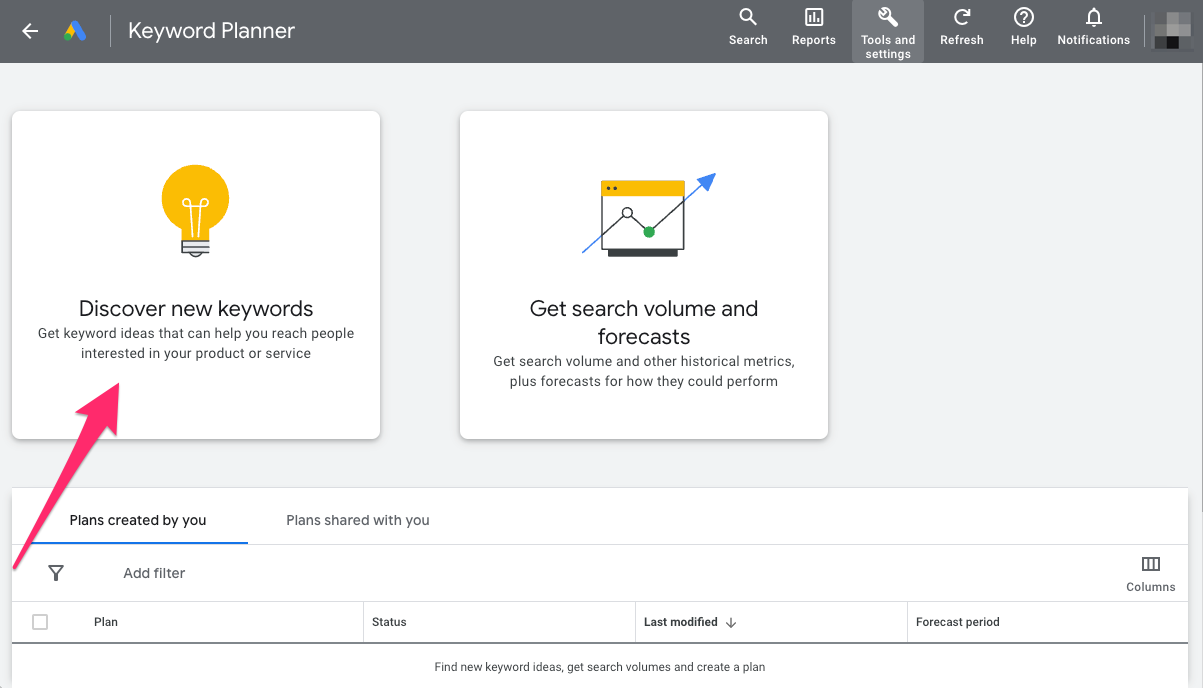The image size is (1203, 688).
Task: Open Get search volume and forecasts card
Action: 644,275
